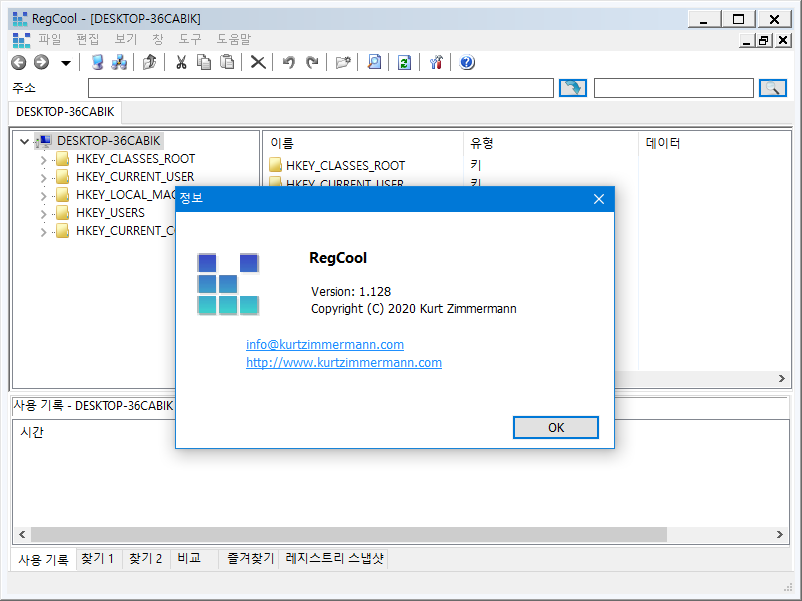Click the history panel scroll left arrow

(x=22, y=535)
